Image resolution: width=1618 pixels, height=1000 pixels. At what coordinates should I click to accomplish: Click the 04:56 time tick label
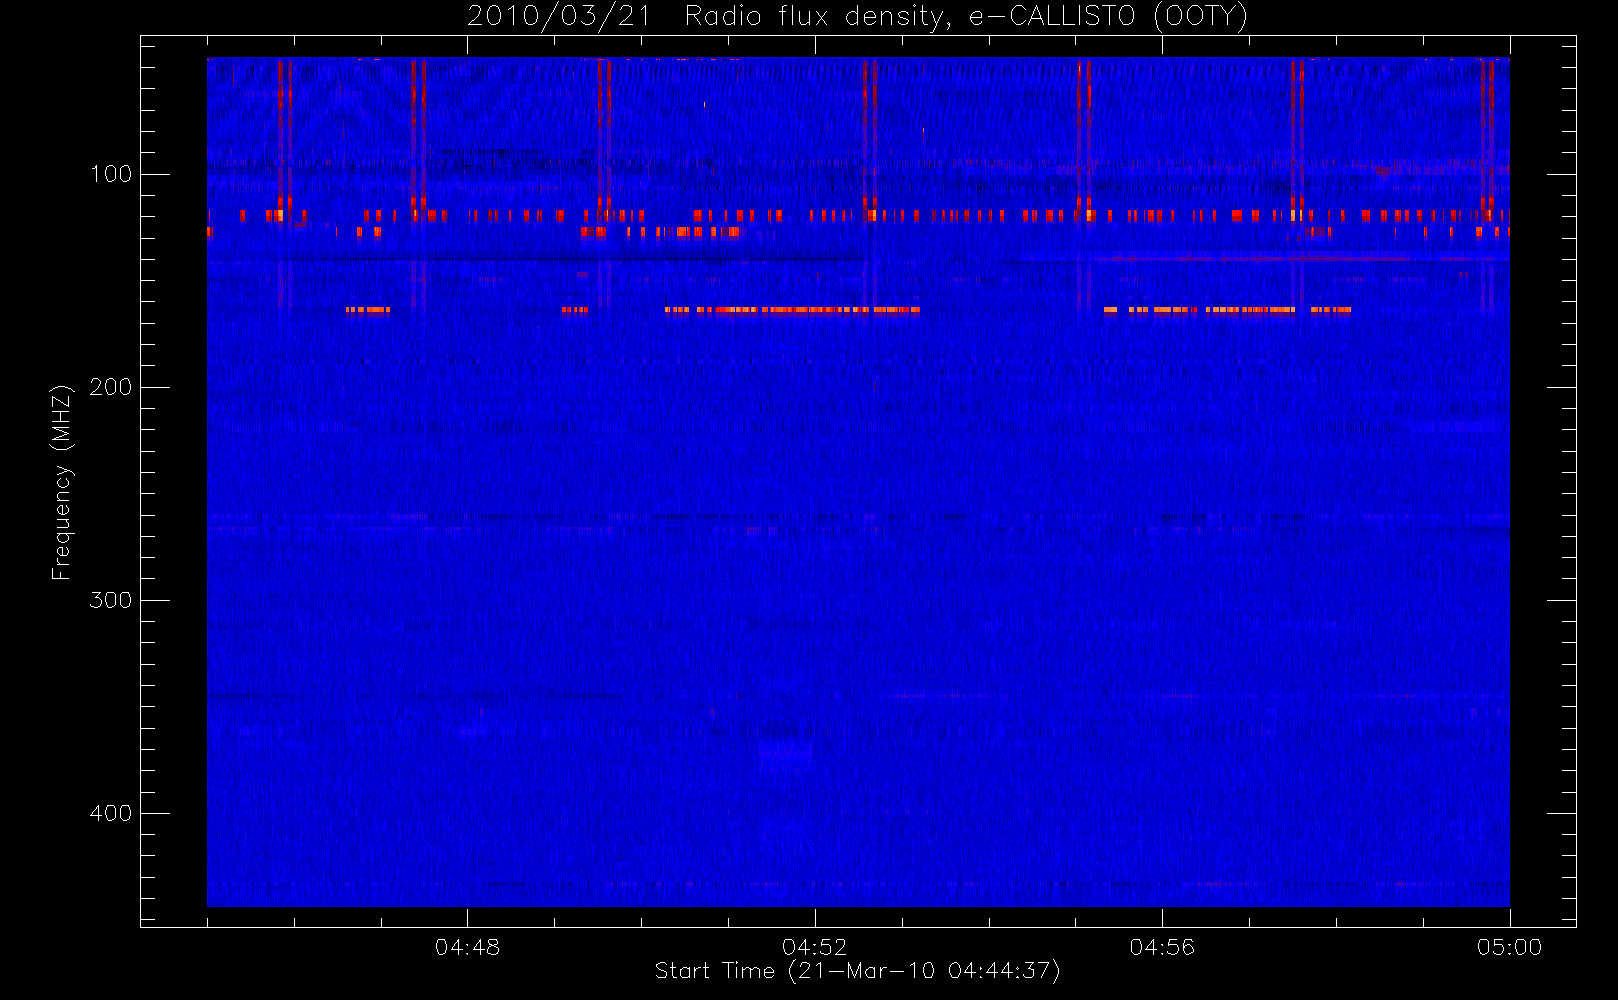tap(1162, 947)
